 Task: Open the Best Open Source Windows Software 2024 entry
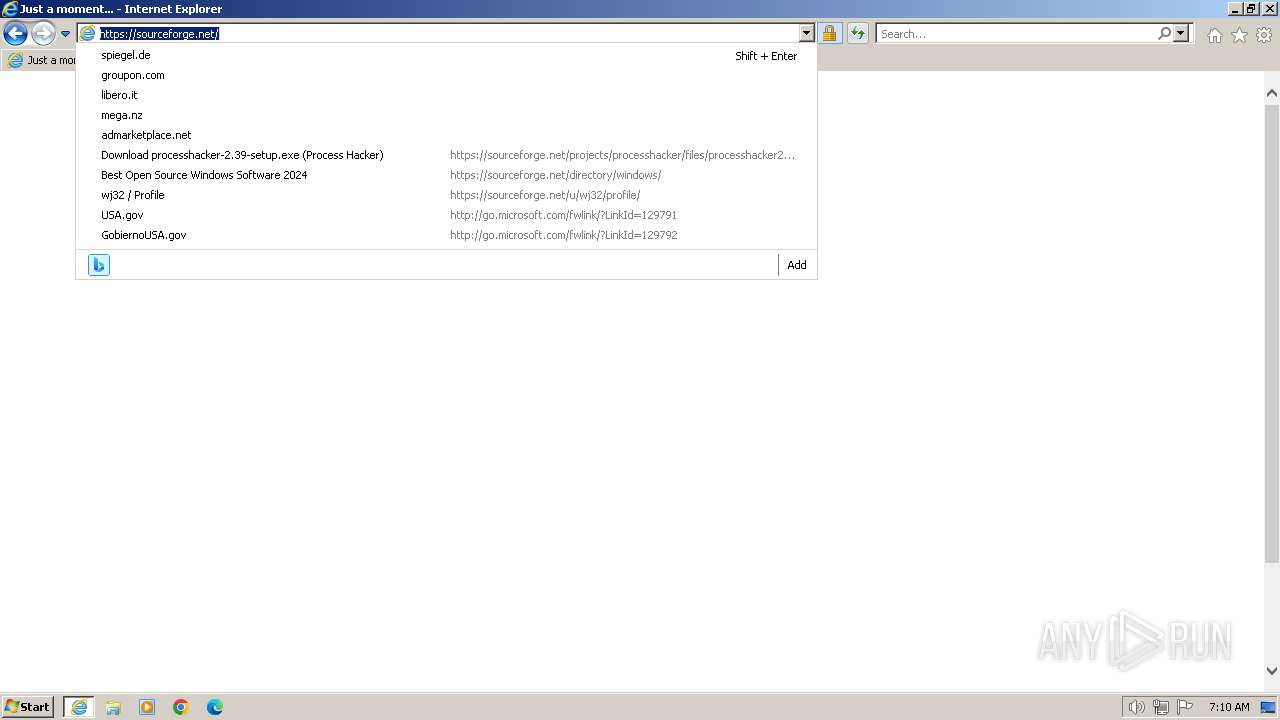446,175
